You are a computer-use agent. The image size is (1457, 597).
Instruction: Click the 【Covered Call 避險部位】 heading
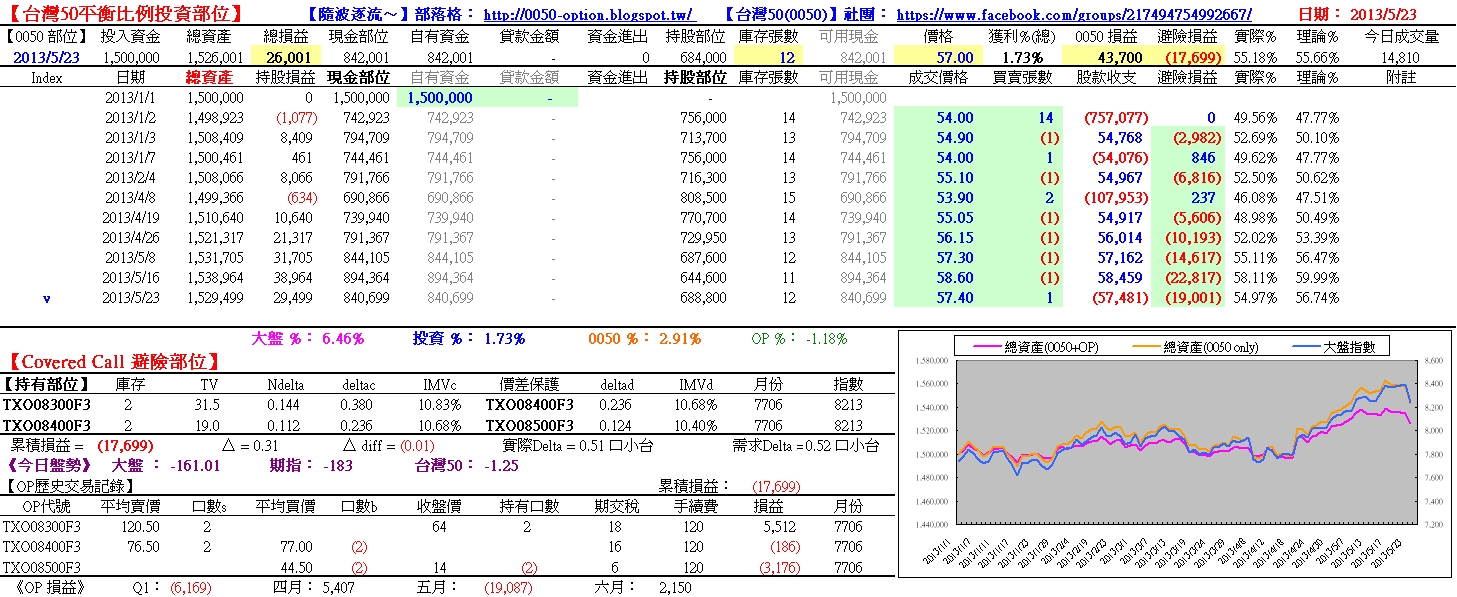(113, 362)
